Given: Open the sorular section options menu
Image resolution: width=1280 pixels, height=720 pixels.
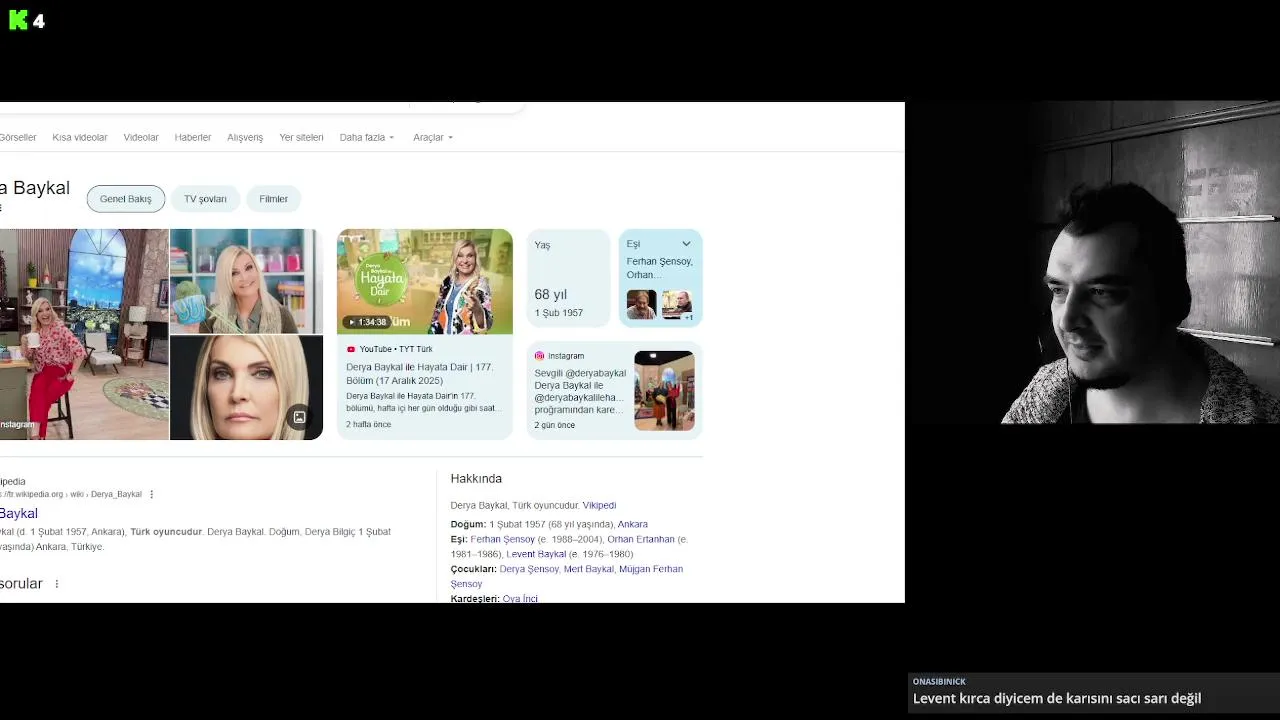Looking at the screenshot, I should (57, 584).
